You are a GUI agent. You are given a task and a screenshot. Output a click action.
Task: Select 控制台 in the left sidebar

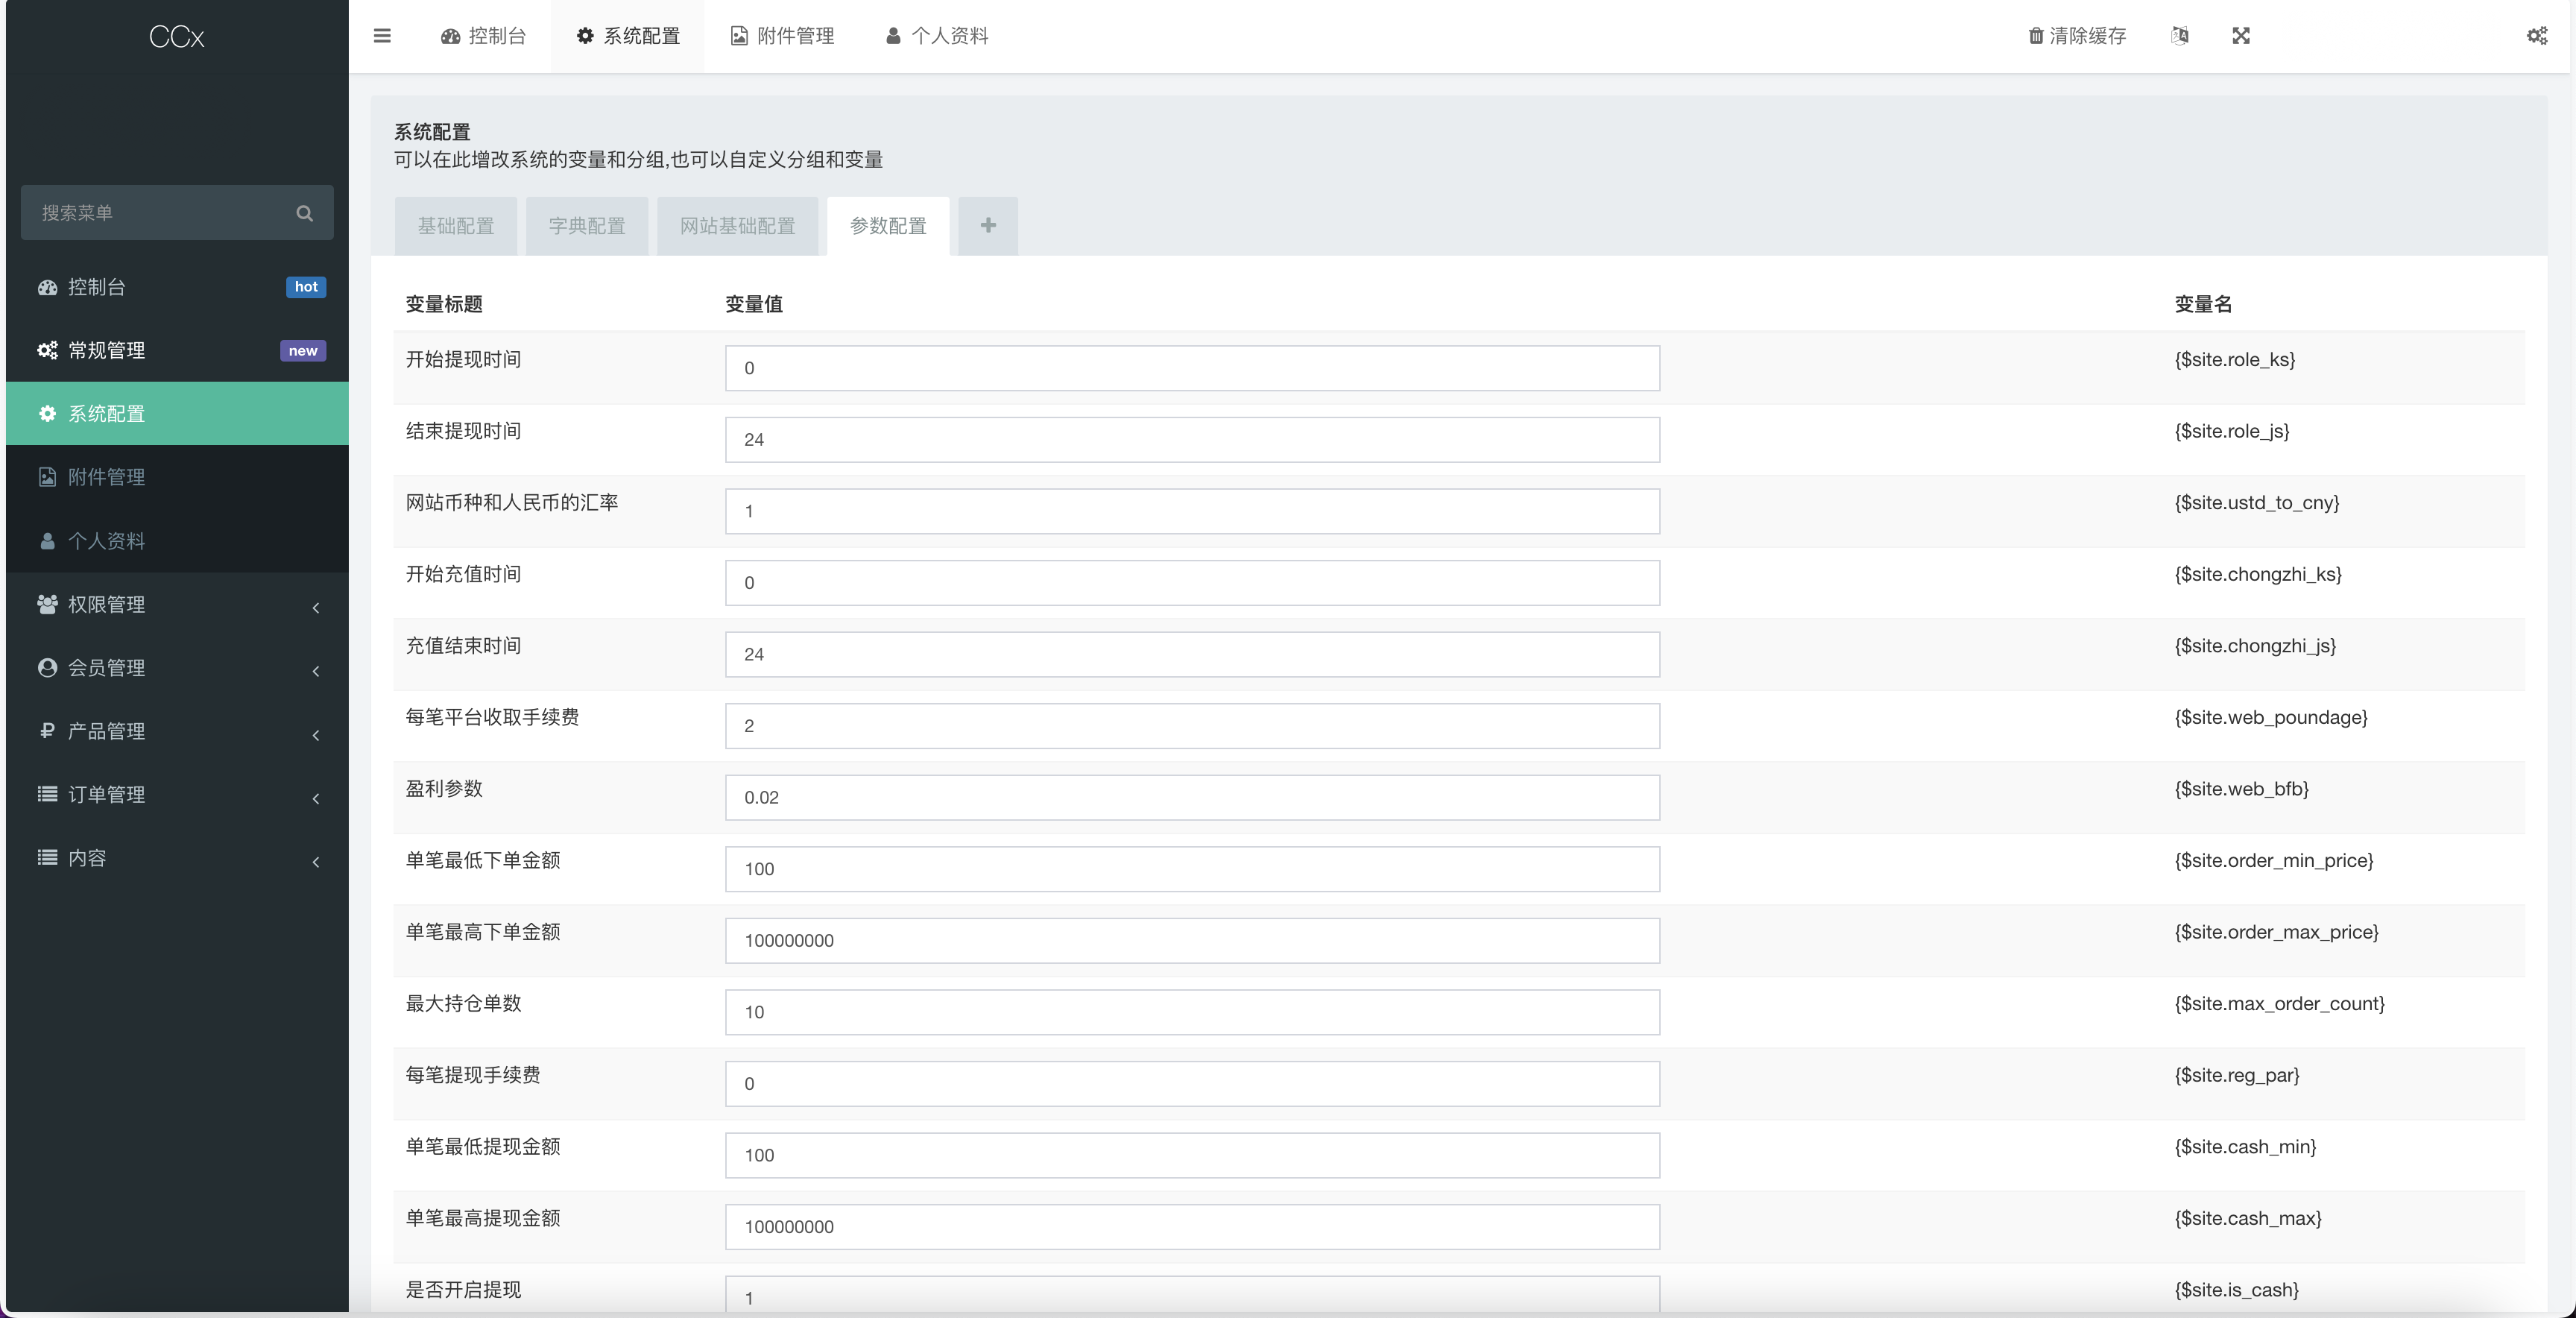[96, 287]
